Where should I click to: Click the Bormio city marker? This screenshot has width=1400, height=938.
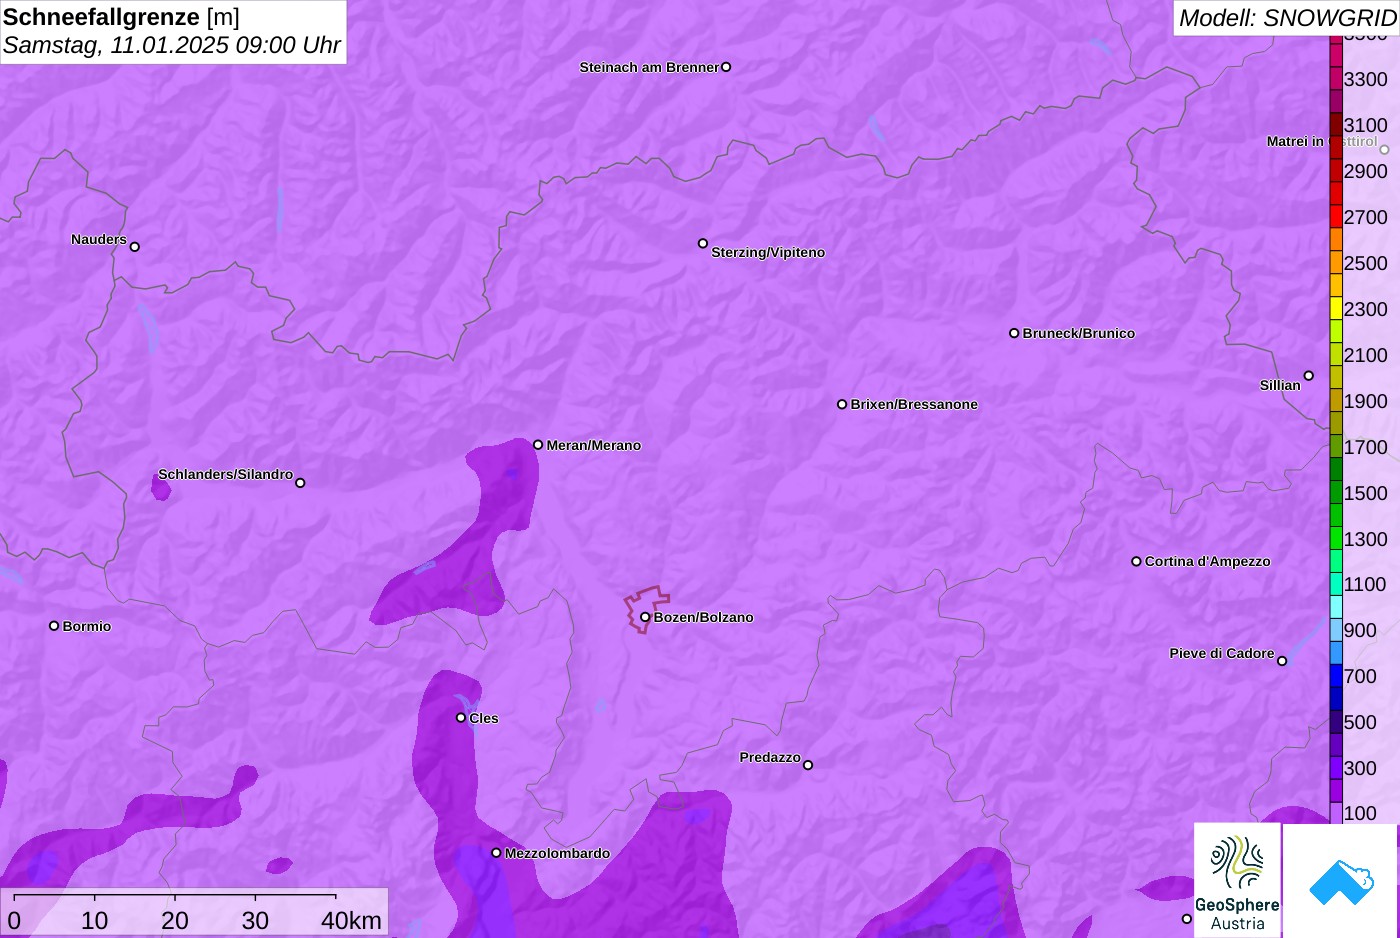click(54, 626)
